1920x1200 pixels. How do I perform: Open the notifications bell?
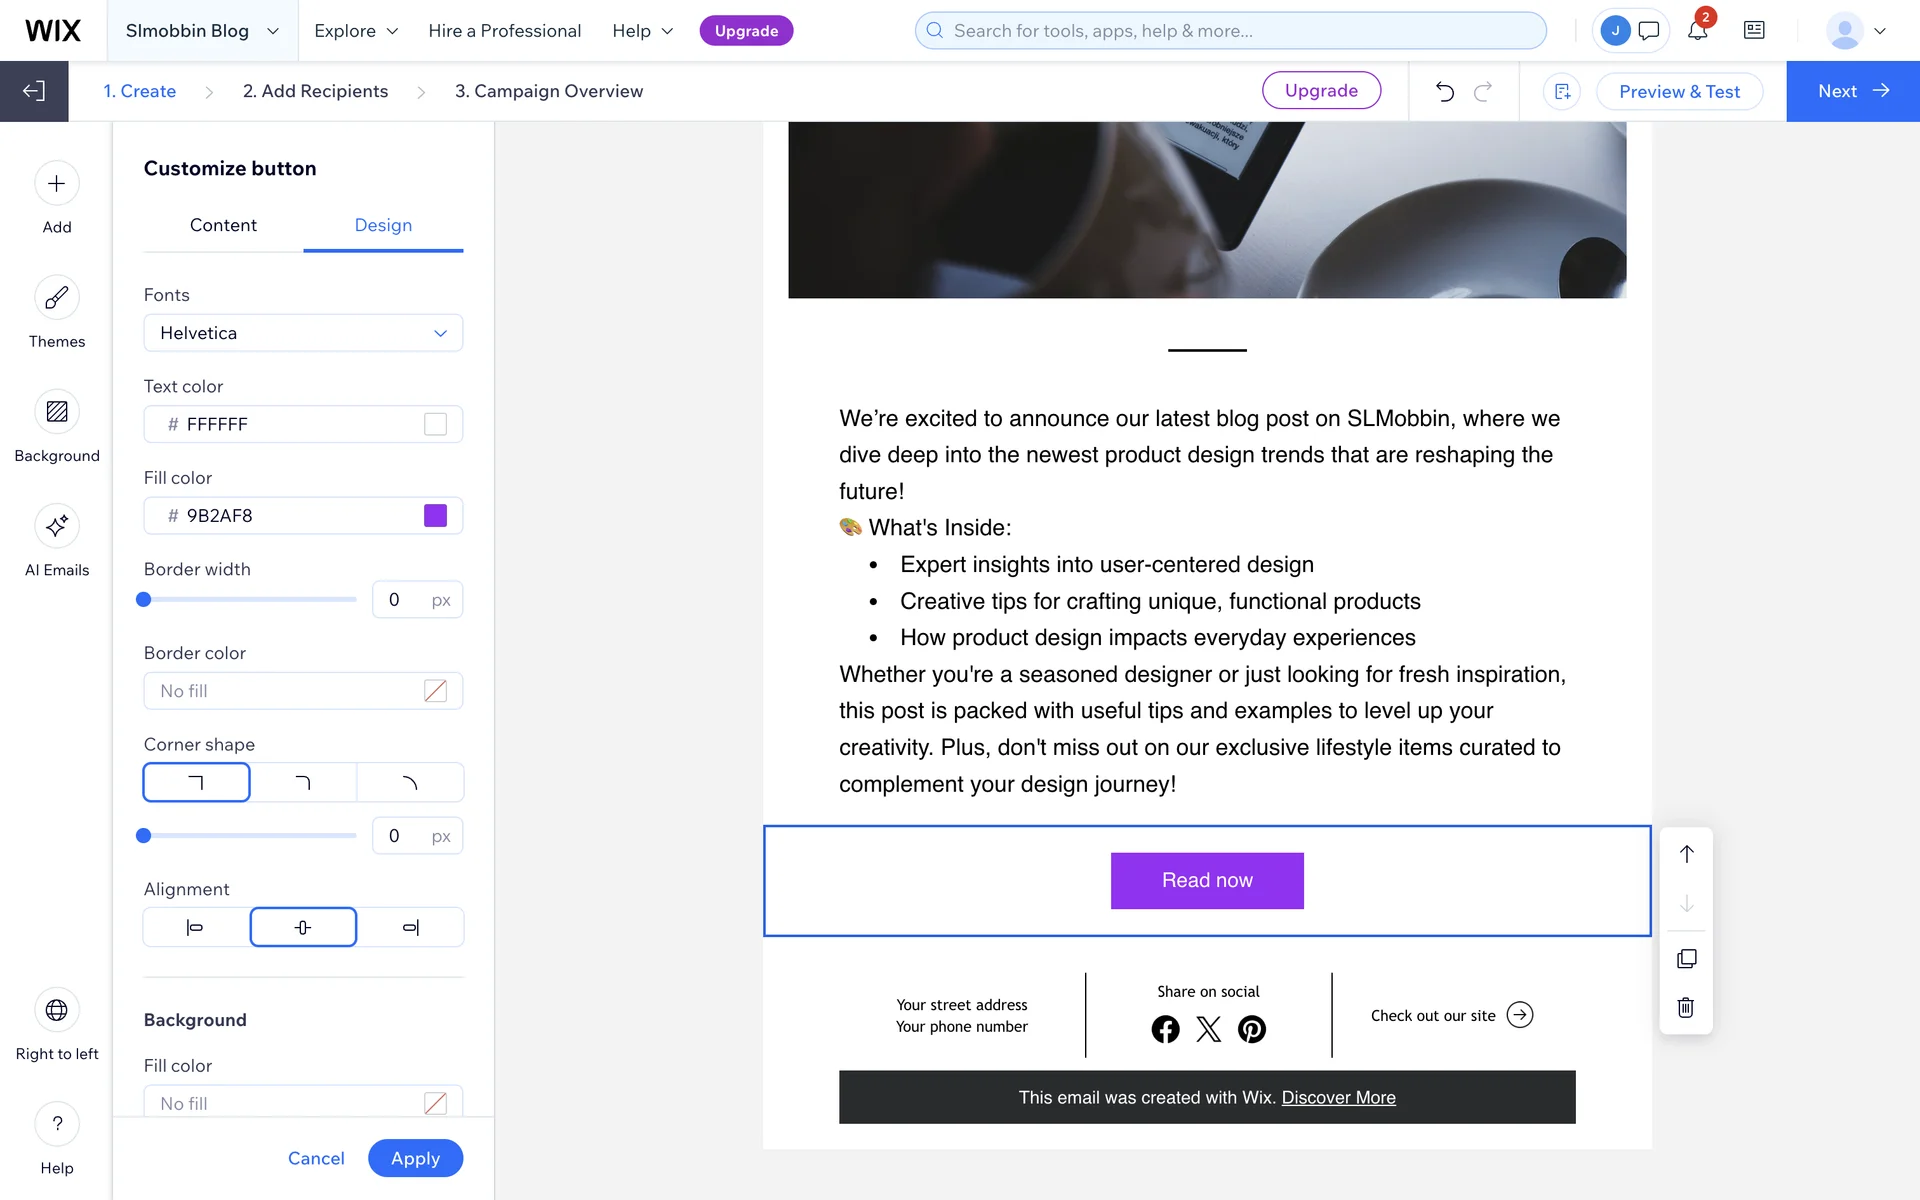(x=1698, y=31)
